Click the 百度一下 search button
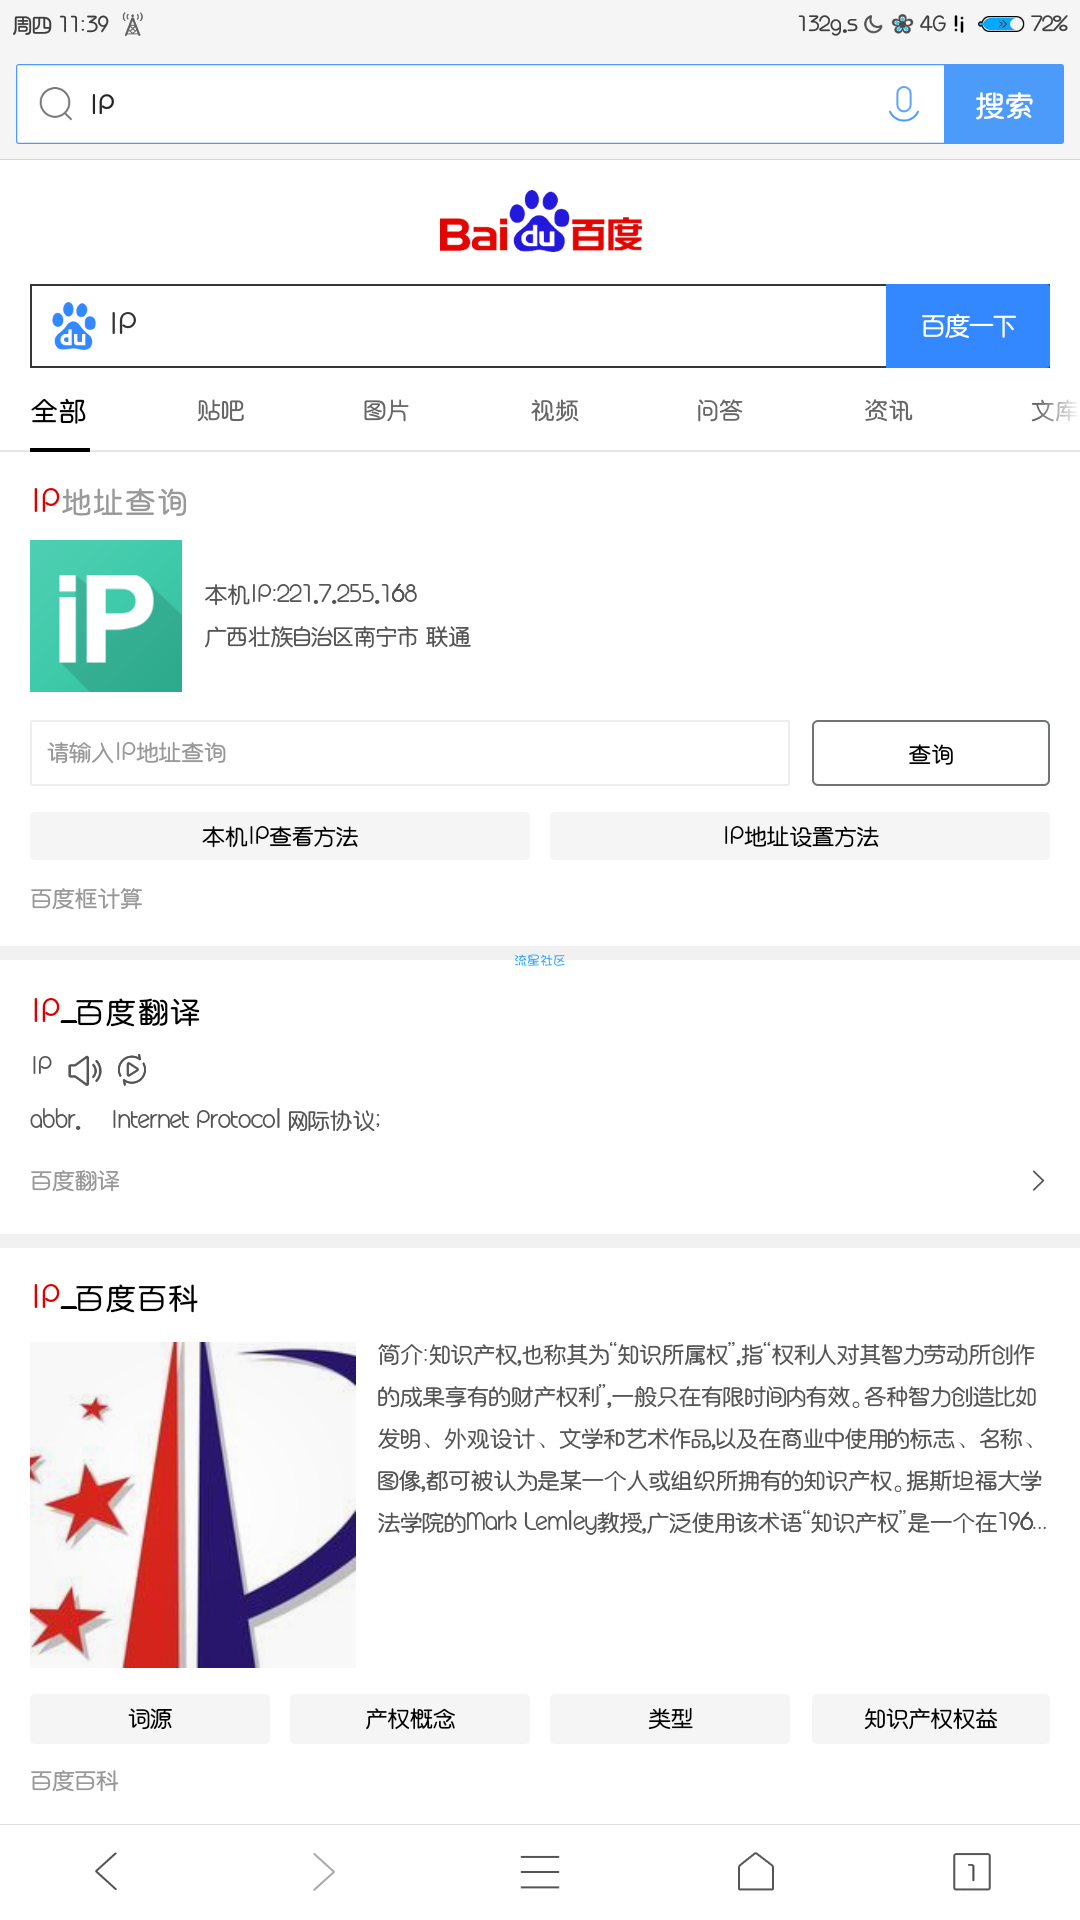Image resolution: width=1080 pixels, height=1920 pixels. (968, 326)
